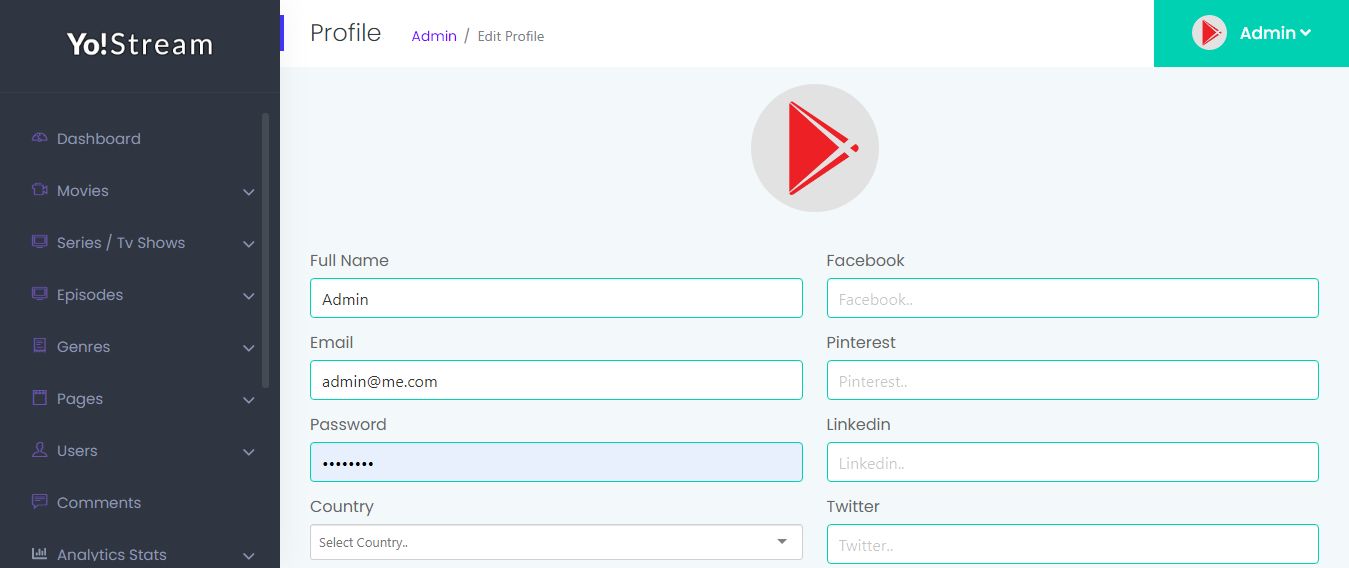The image size is (1349, 568).
Task: Expand the Genres submenu chevron
Action: pos(249,348)
